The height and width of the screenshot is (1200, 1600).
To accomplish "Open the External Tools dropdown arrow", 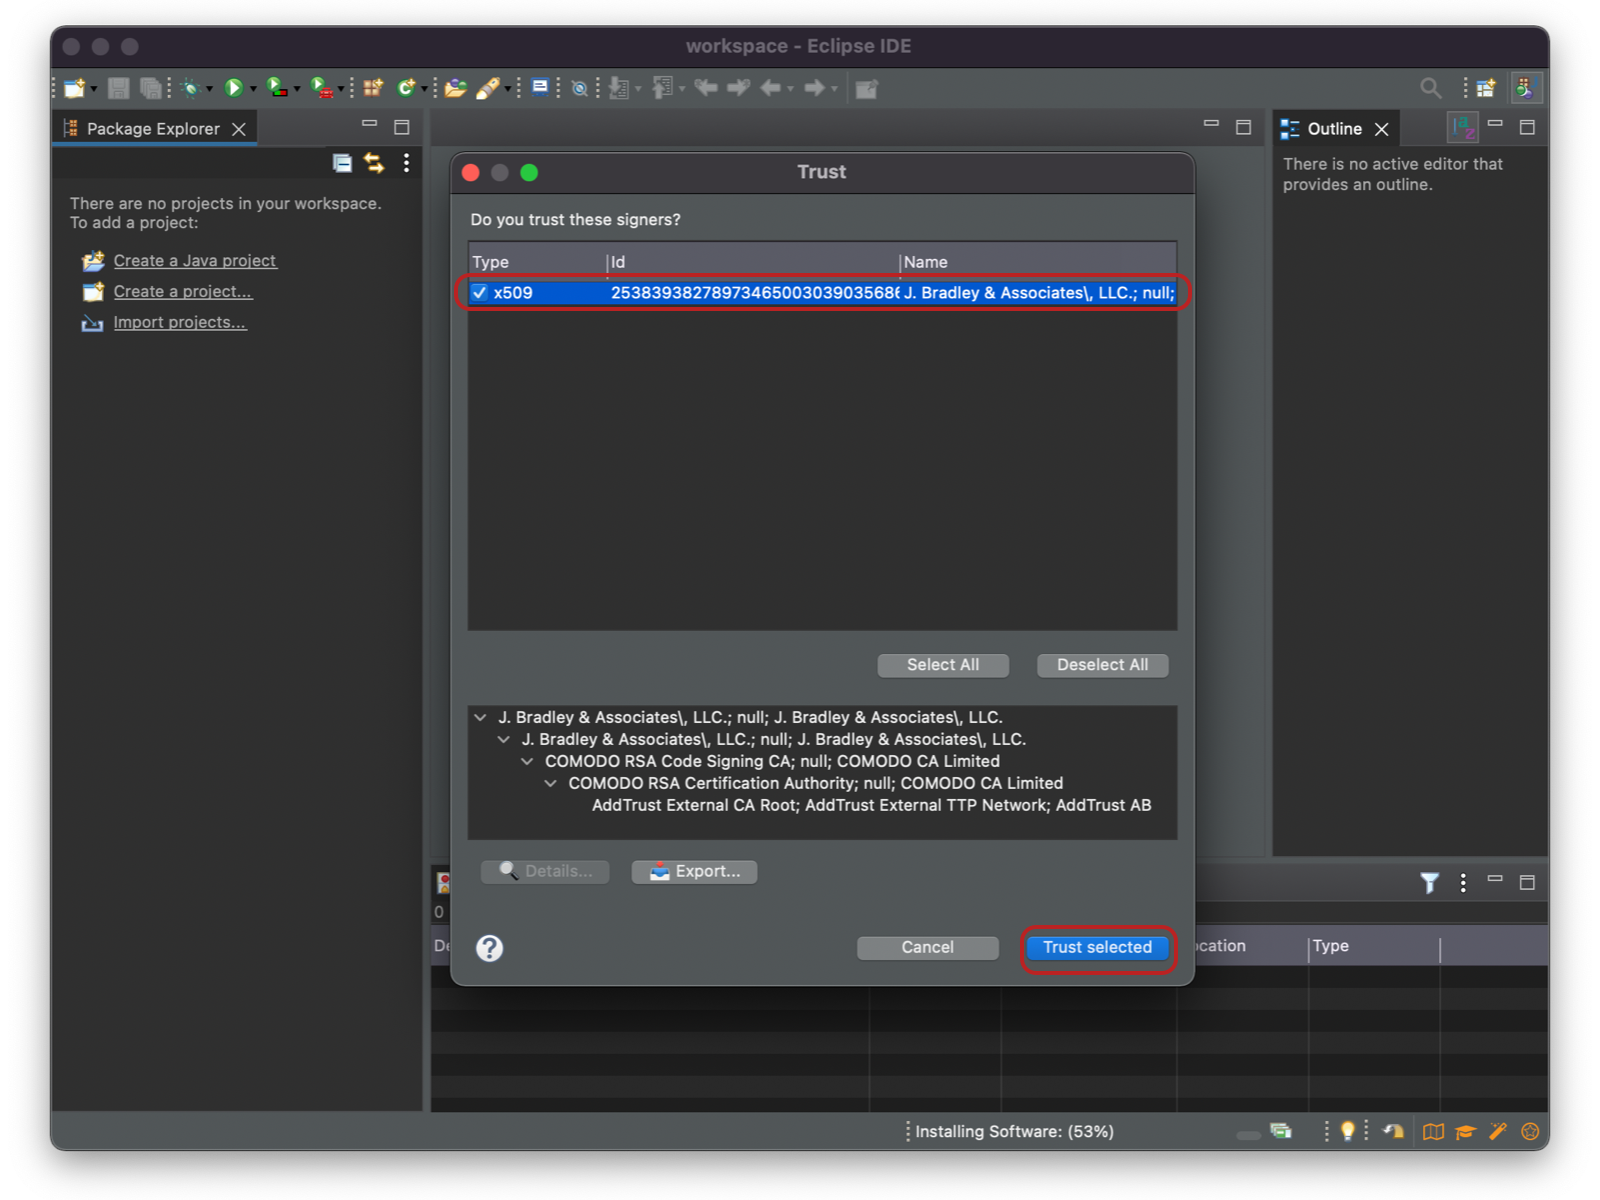I will (341, 89).
